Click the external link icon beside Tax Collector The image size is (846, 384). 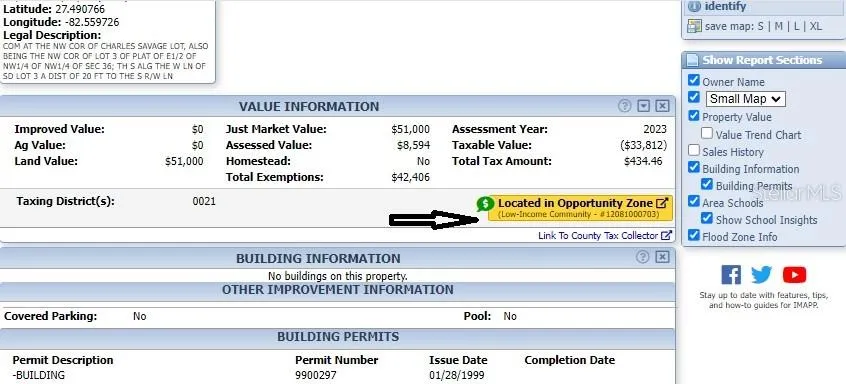[x=666, y=235]
